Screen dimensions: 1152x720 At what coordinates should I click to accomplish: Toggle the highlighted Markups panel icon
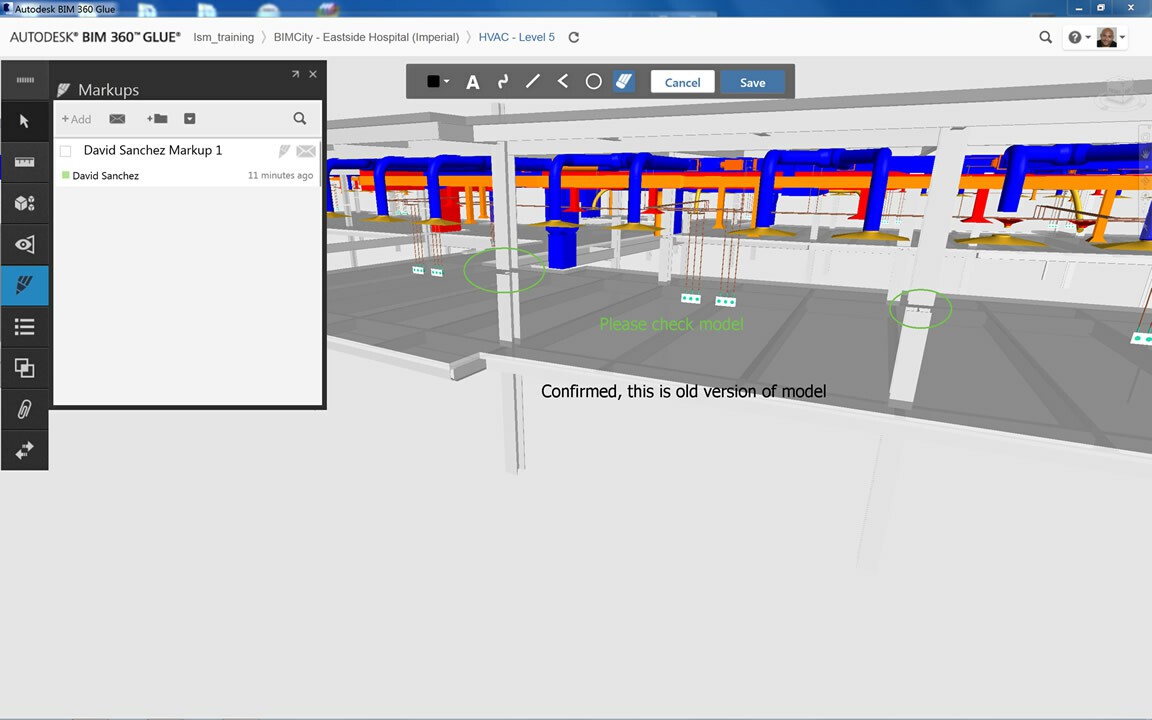click(x=24, y=285)
